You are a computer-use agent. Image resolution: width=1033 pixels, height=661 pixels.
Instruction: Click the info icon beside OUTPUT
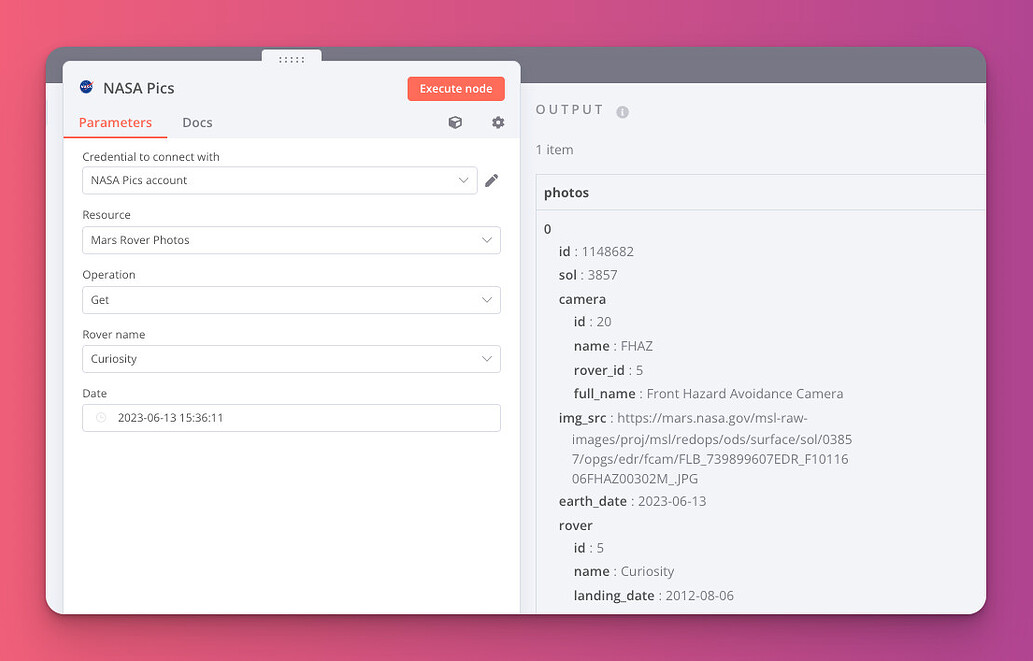pos(622,111)
